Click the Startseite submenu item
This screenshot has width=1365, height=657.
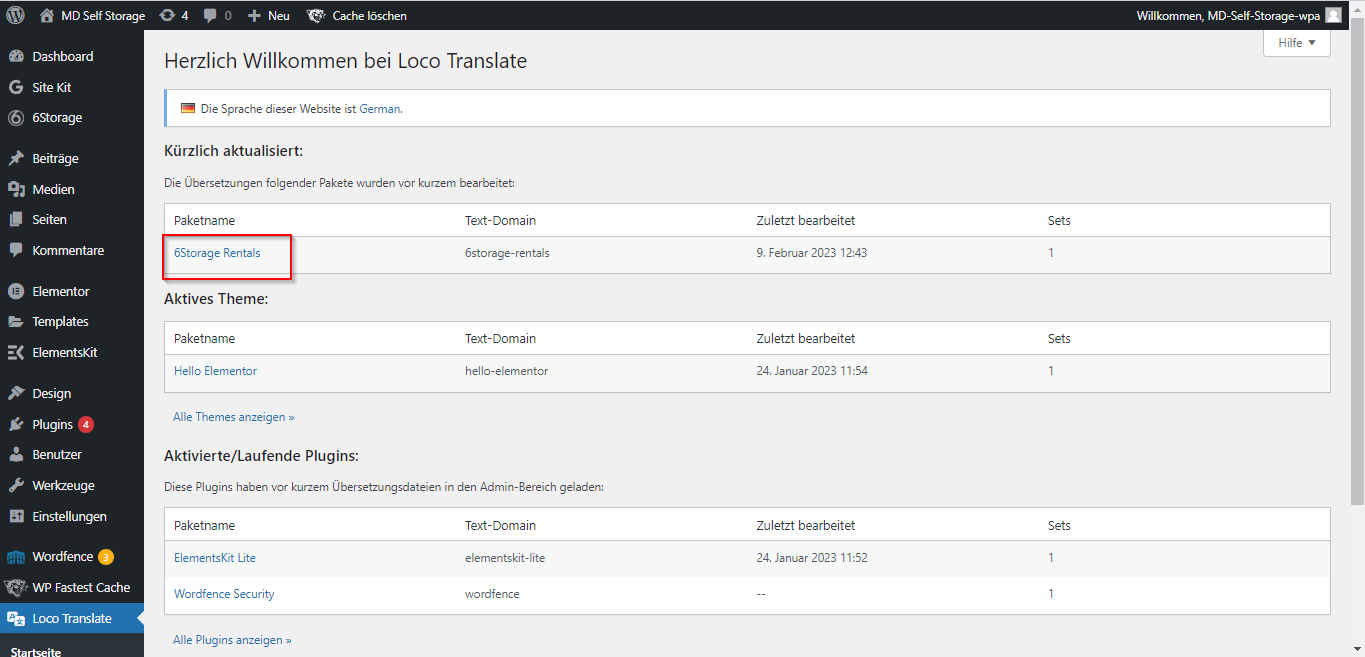pyautogui.click(x=35, y=651)
